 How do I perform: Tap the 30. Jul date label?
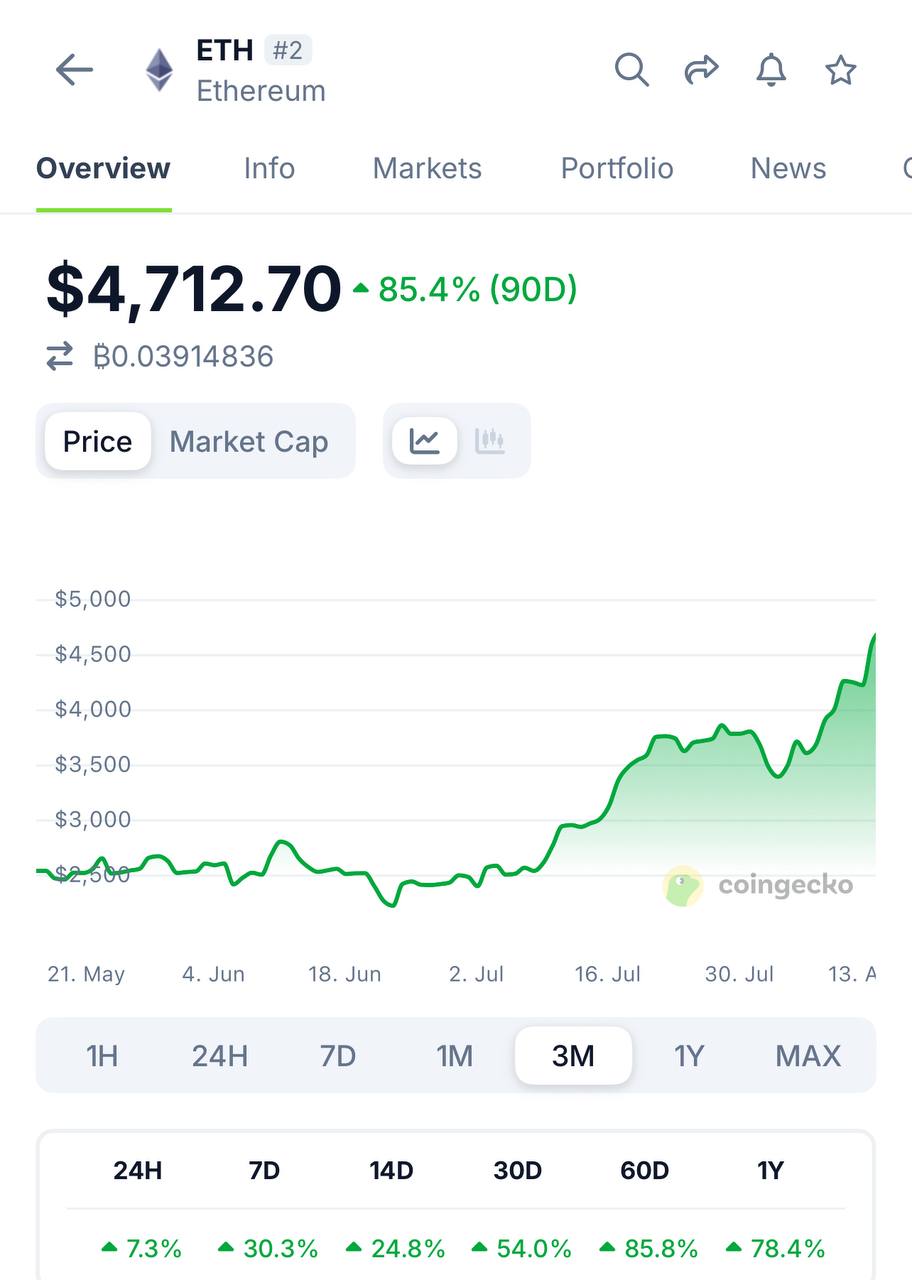pos(739,974)
